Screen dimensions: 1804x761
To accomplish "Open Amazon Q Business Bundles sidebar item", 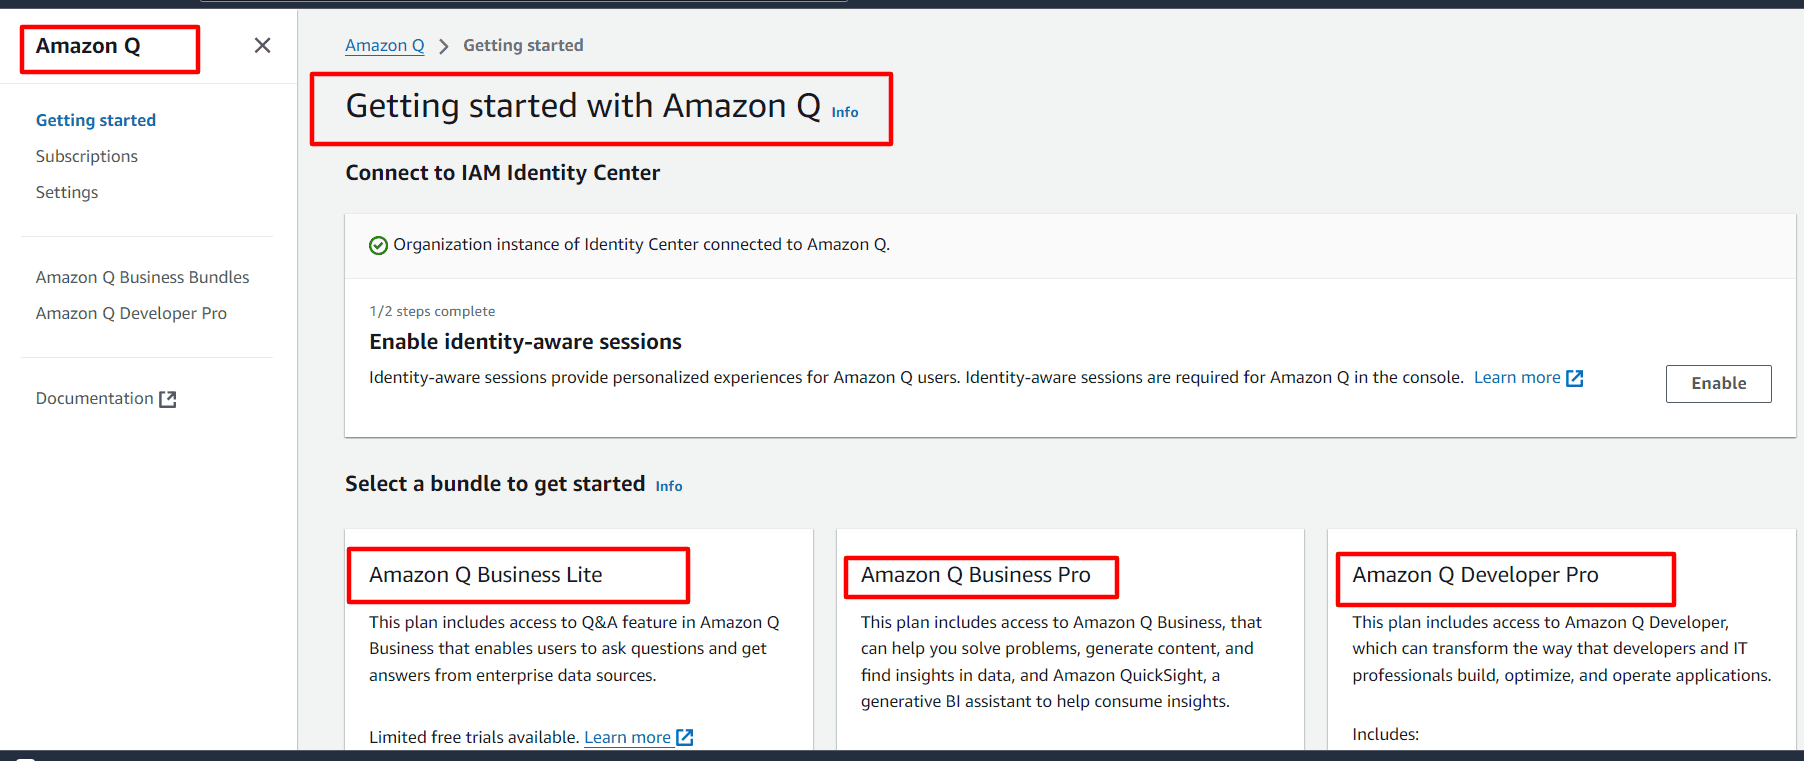I will pyautogui.click(x=143, y=277).
